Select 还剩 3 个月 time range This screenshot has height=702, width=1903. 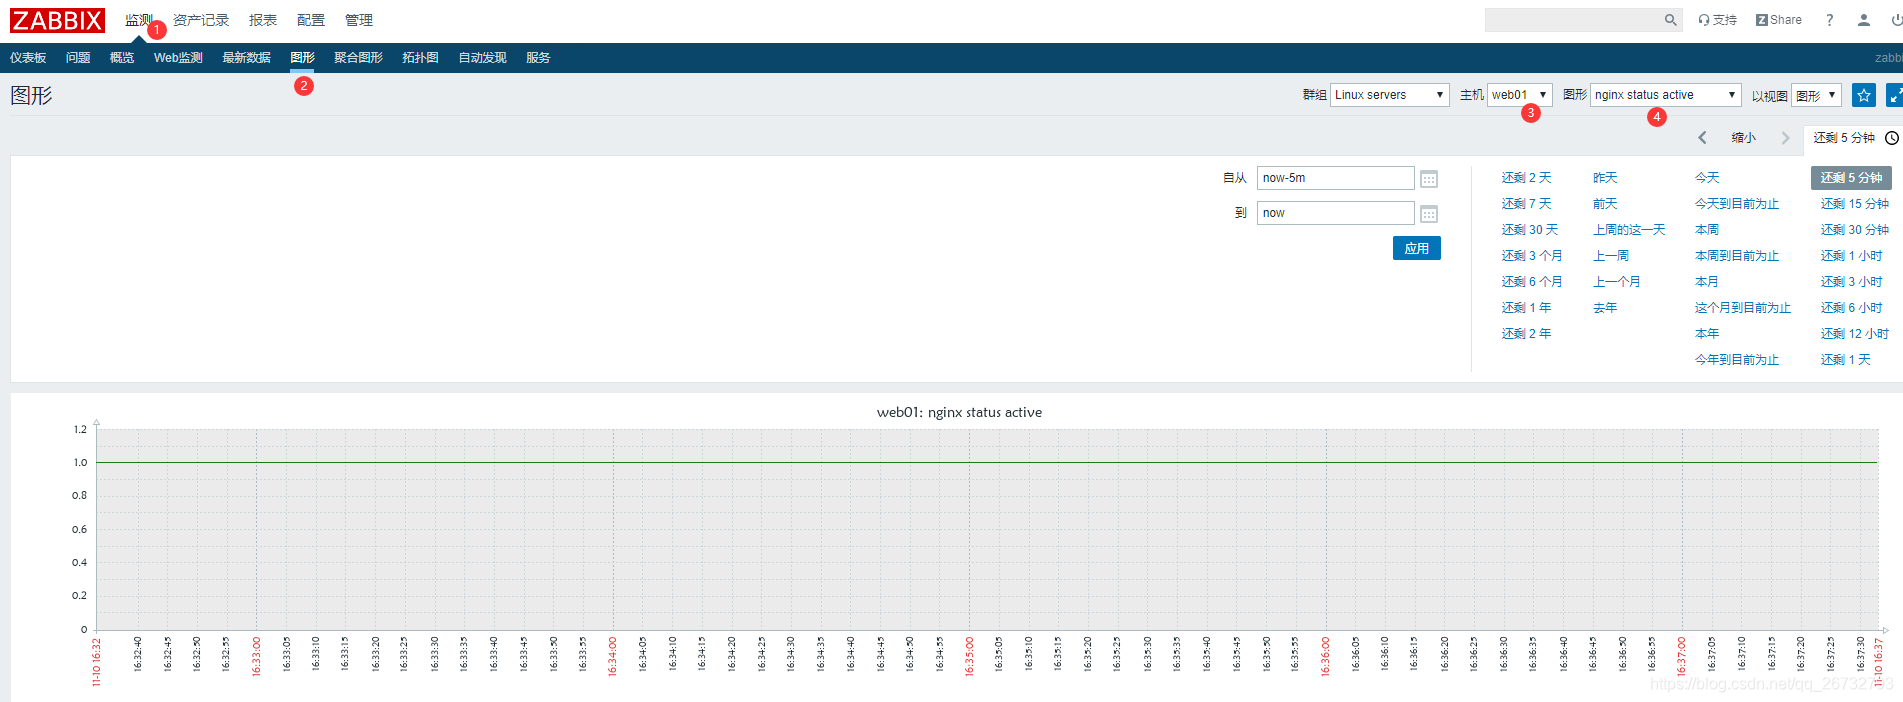(x=1532, y=256)
